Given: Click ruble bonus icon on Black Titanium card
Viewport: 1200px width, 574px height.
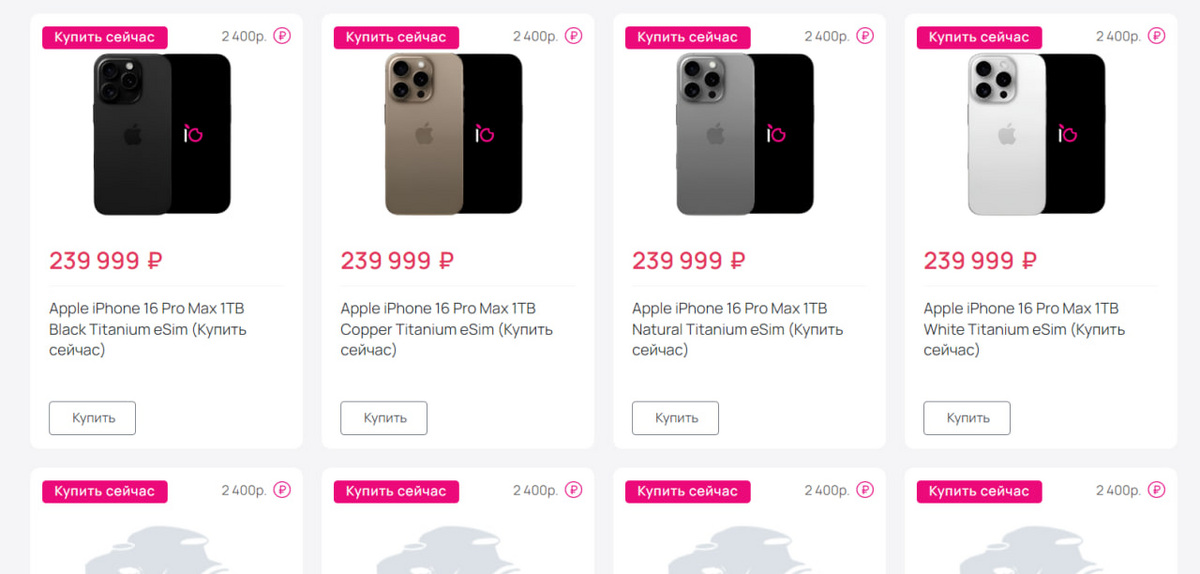Looking at the screenshot, I should (282, 36).
